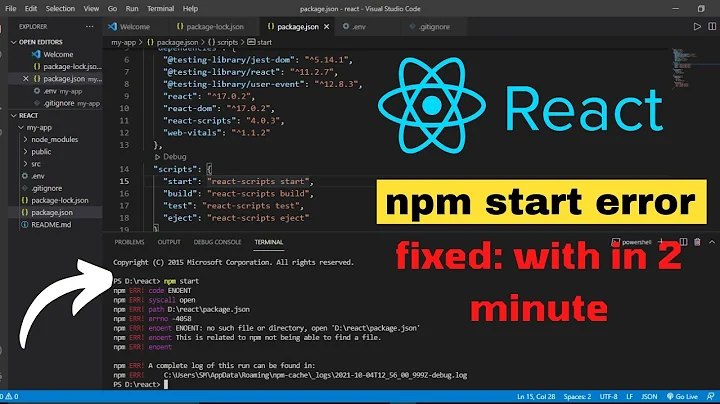Open the View menu
This screenshot has height=404, width=720.
(x=91, y=8)
